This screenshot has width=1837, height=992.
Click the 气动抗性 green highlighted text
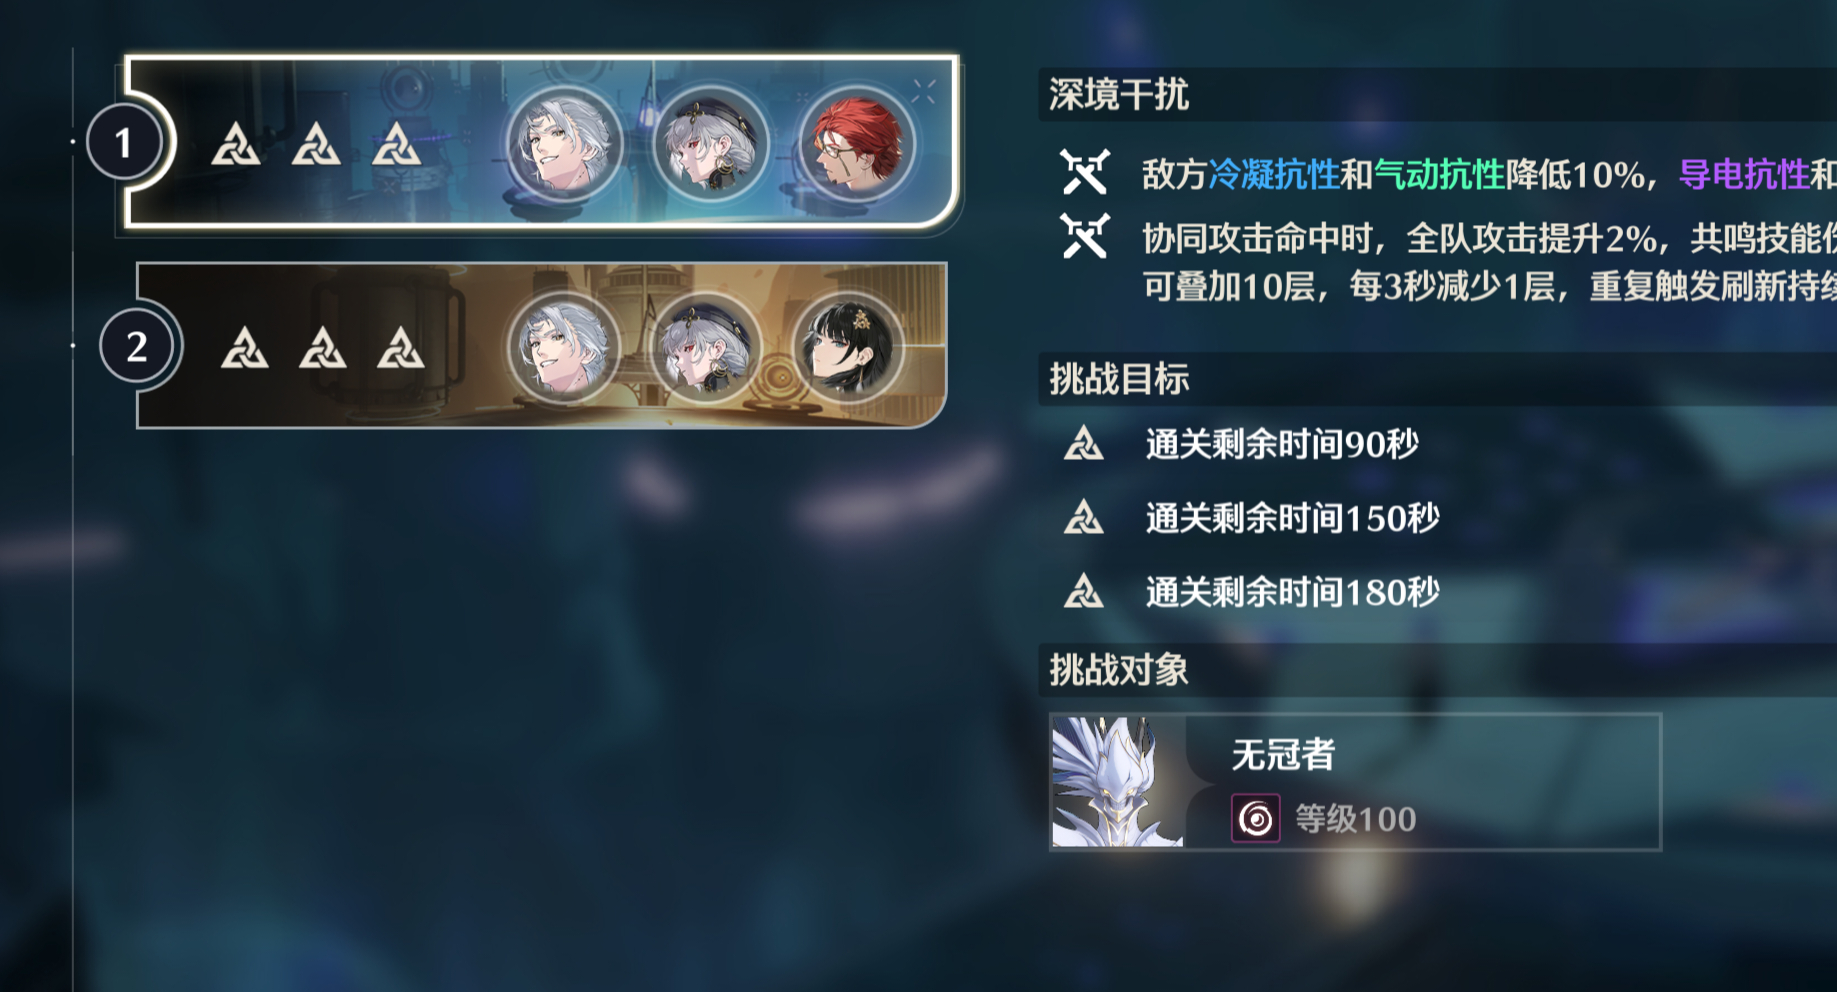coord(1440,175)
